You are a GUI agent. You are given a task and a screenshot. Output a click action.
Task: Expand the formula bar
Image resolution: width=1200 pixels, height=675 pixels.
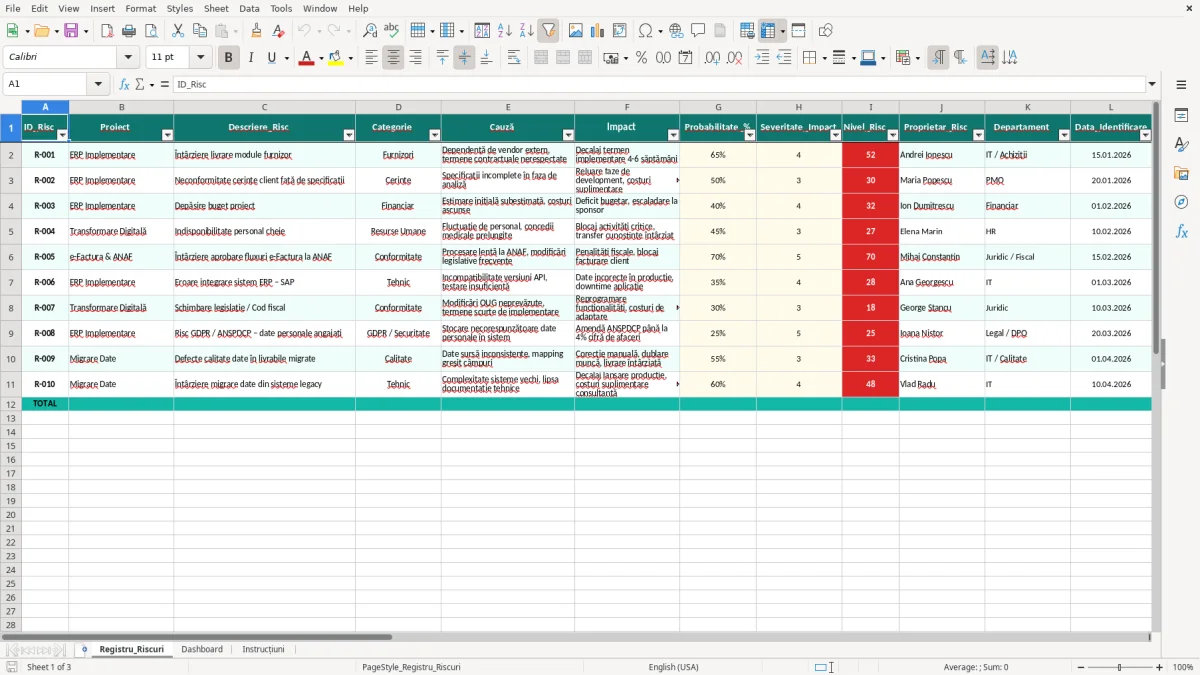(x=1153, y=84)
